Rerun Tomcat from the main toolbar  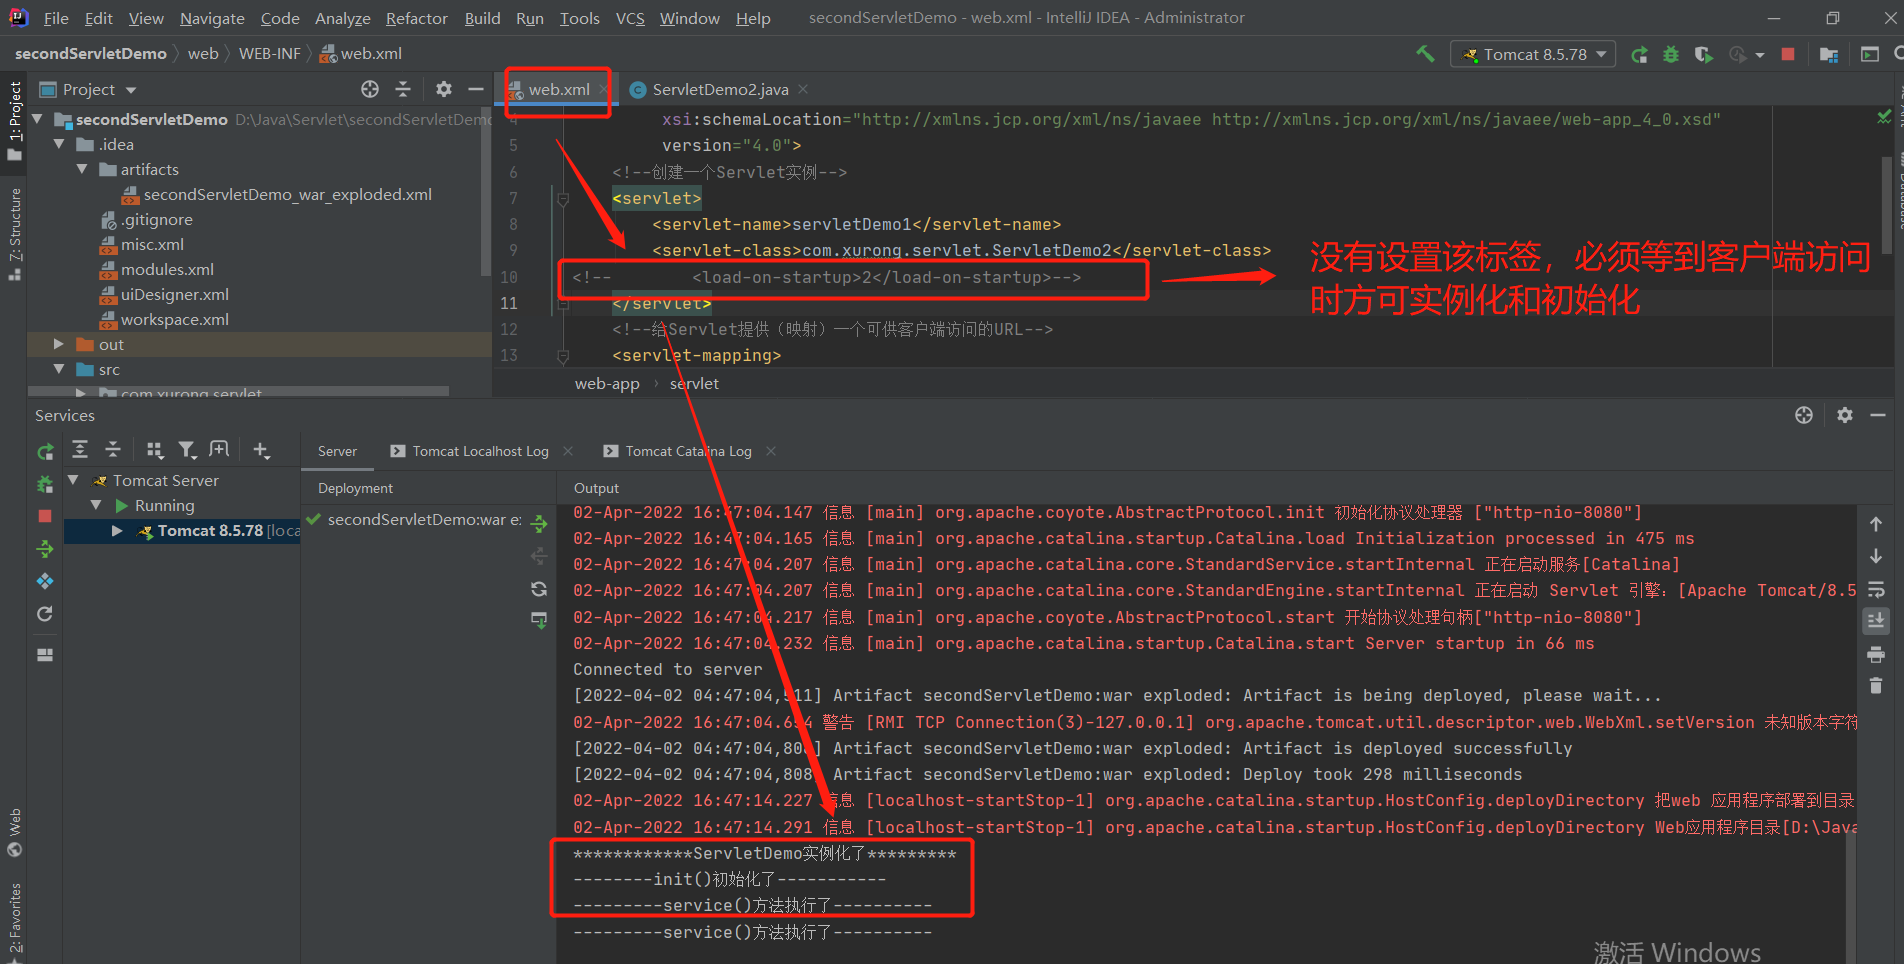click(1639, 54)
